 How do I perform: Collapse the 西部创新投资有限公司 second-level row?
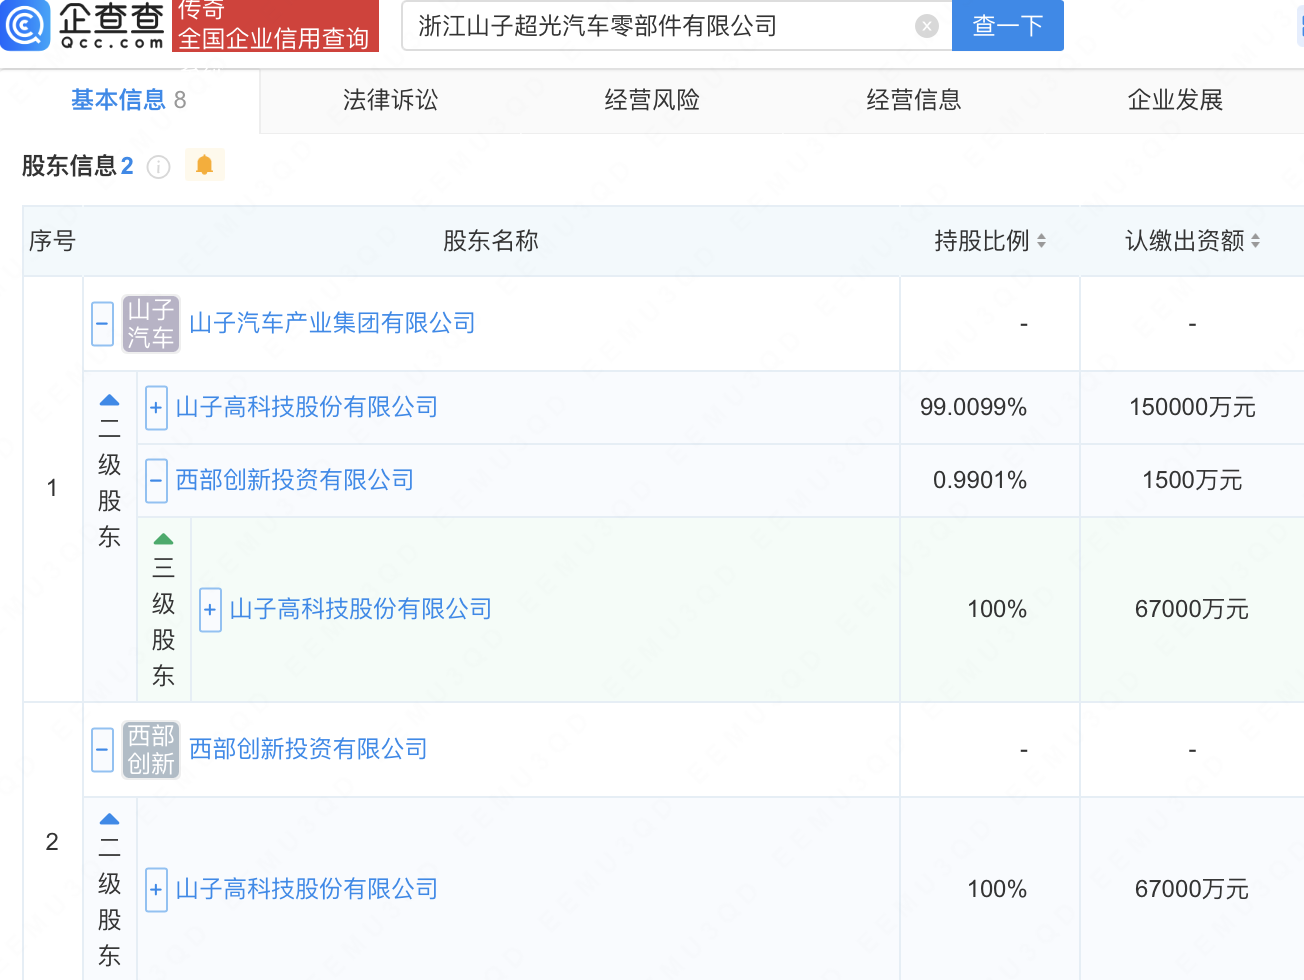pos(156,481)
